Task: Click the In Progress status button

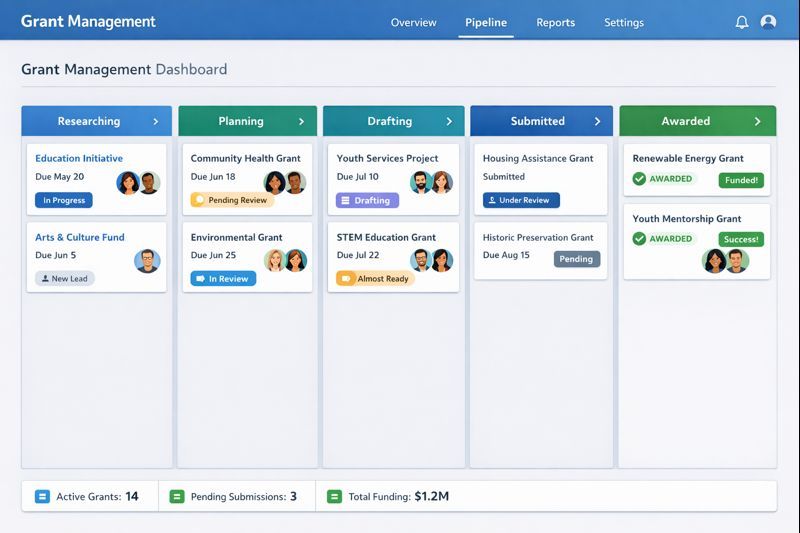Action: point(64,200)
